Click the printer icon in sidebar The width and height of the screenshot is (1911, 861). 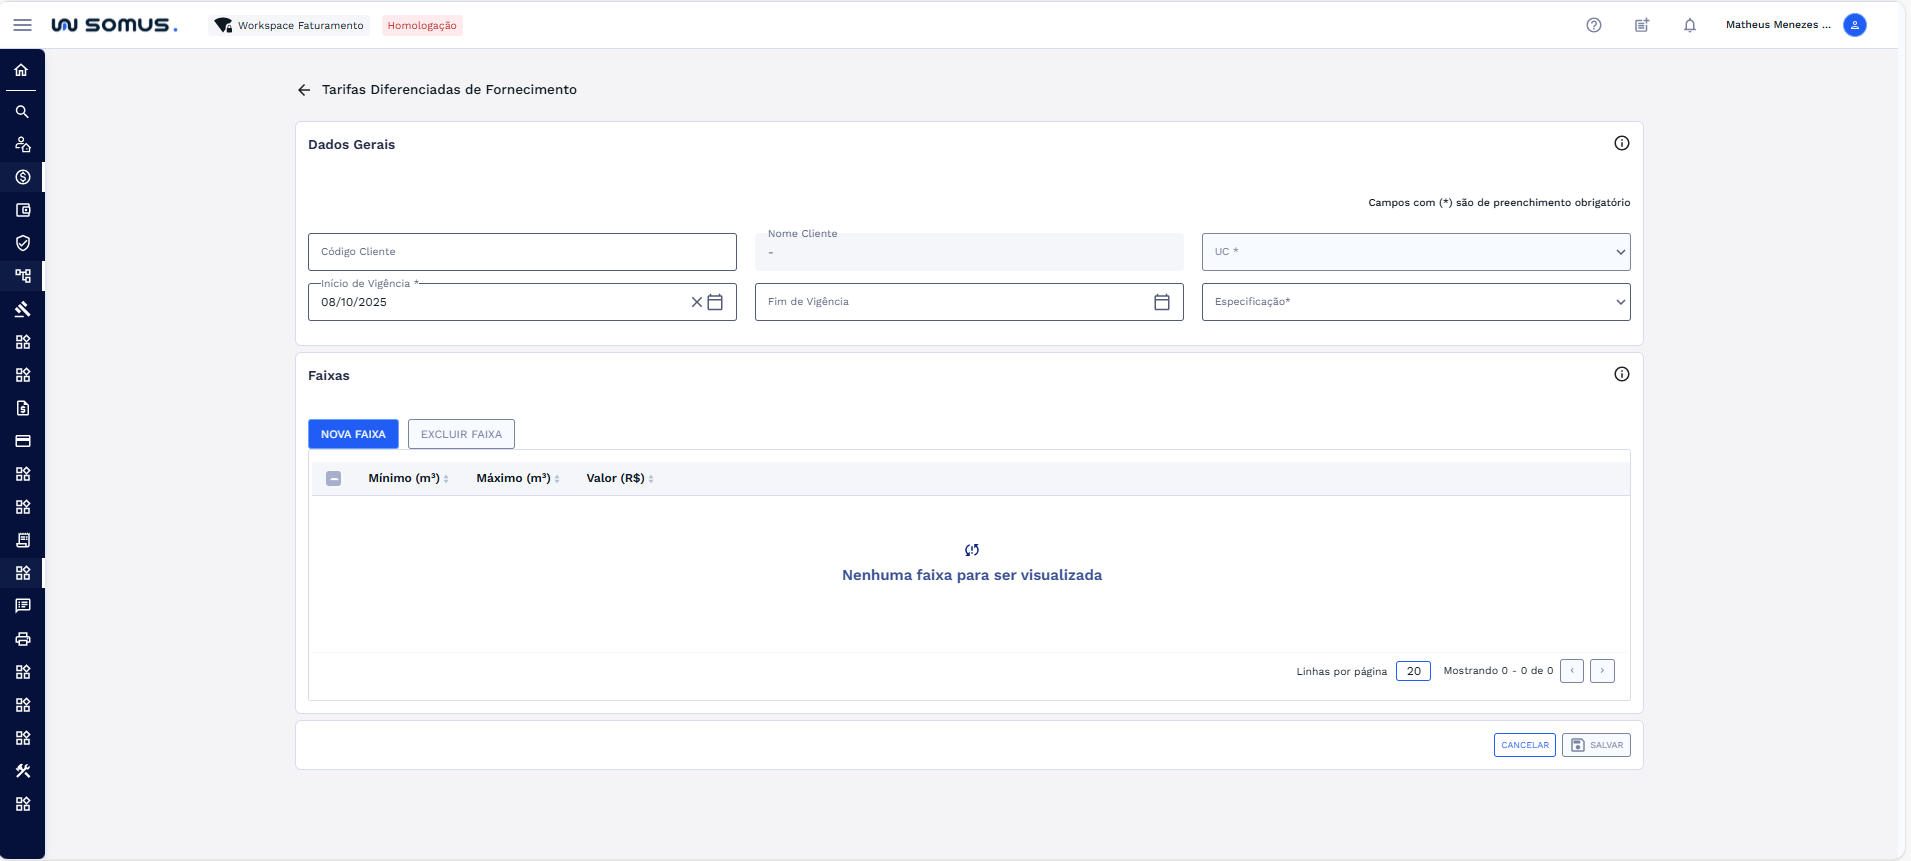point(22,639)
